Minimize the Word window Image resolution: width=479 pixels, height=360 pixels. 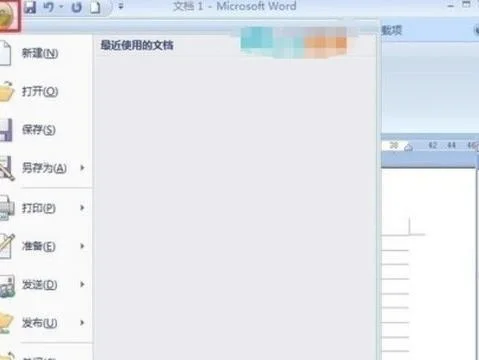(x=450, y=6)
